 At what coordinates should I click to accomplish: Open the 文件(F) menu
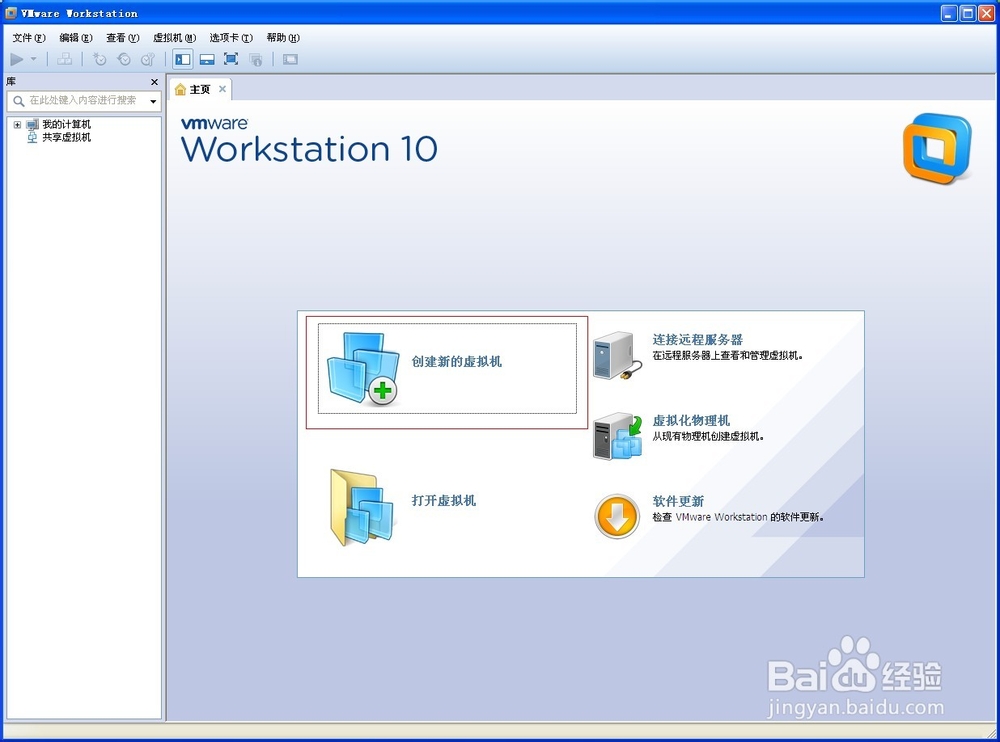pos(29,38)
